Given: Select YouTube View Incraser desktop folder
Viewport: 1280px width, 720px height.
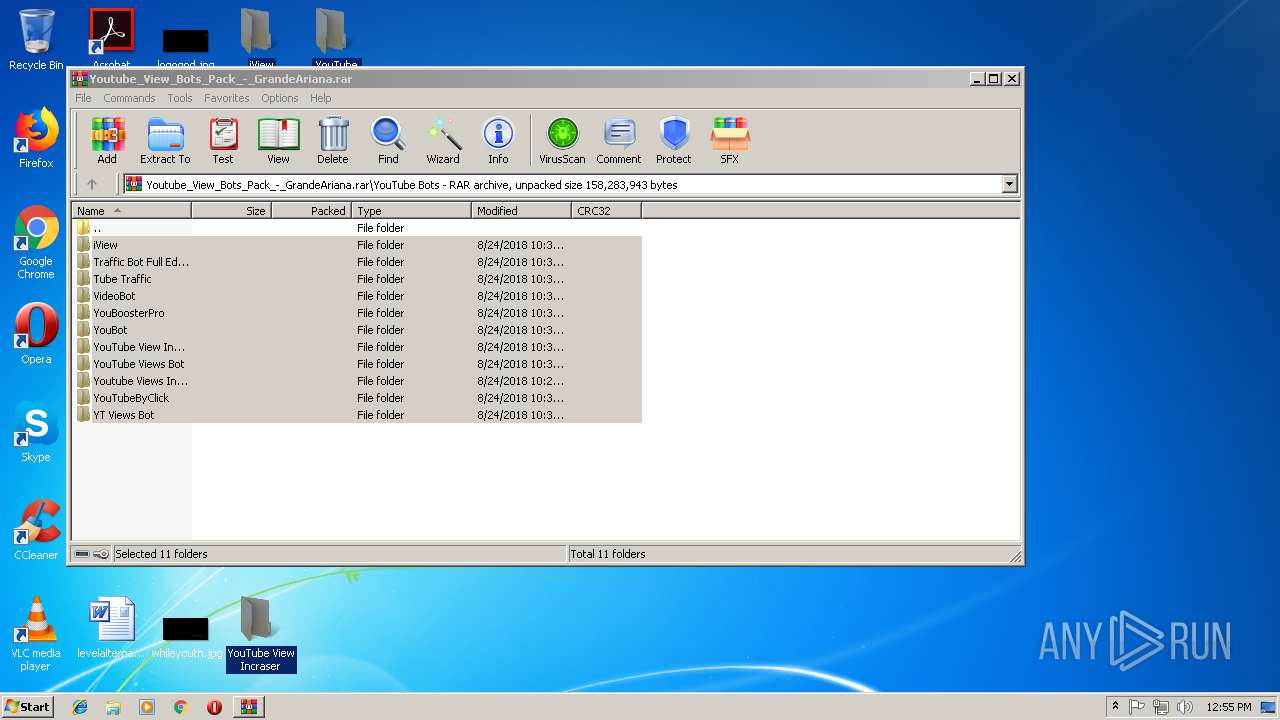Looking at the screenshot, I should point(260,634).
